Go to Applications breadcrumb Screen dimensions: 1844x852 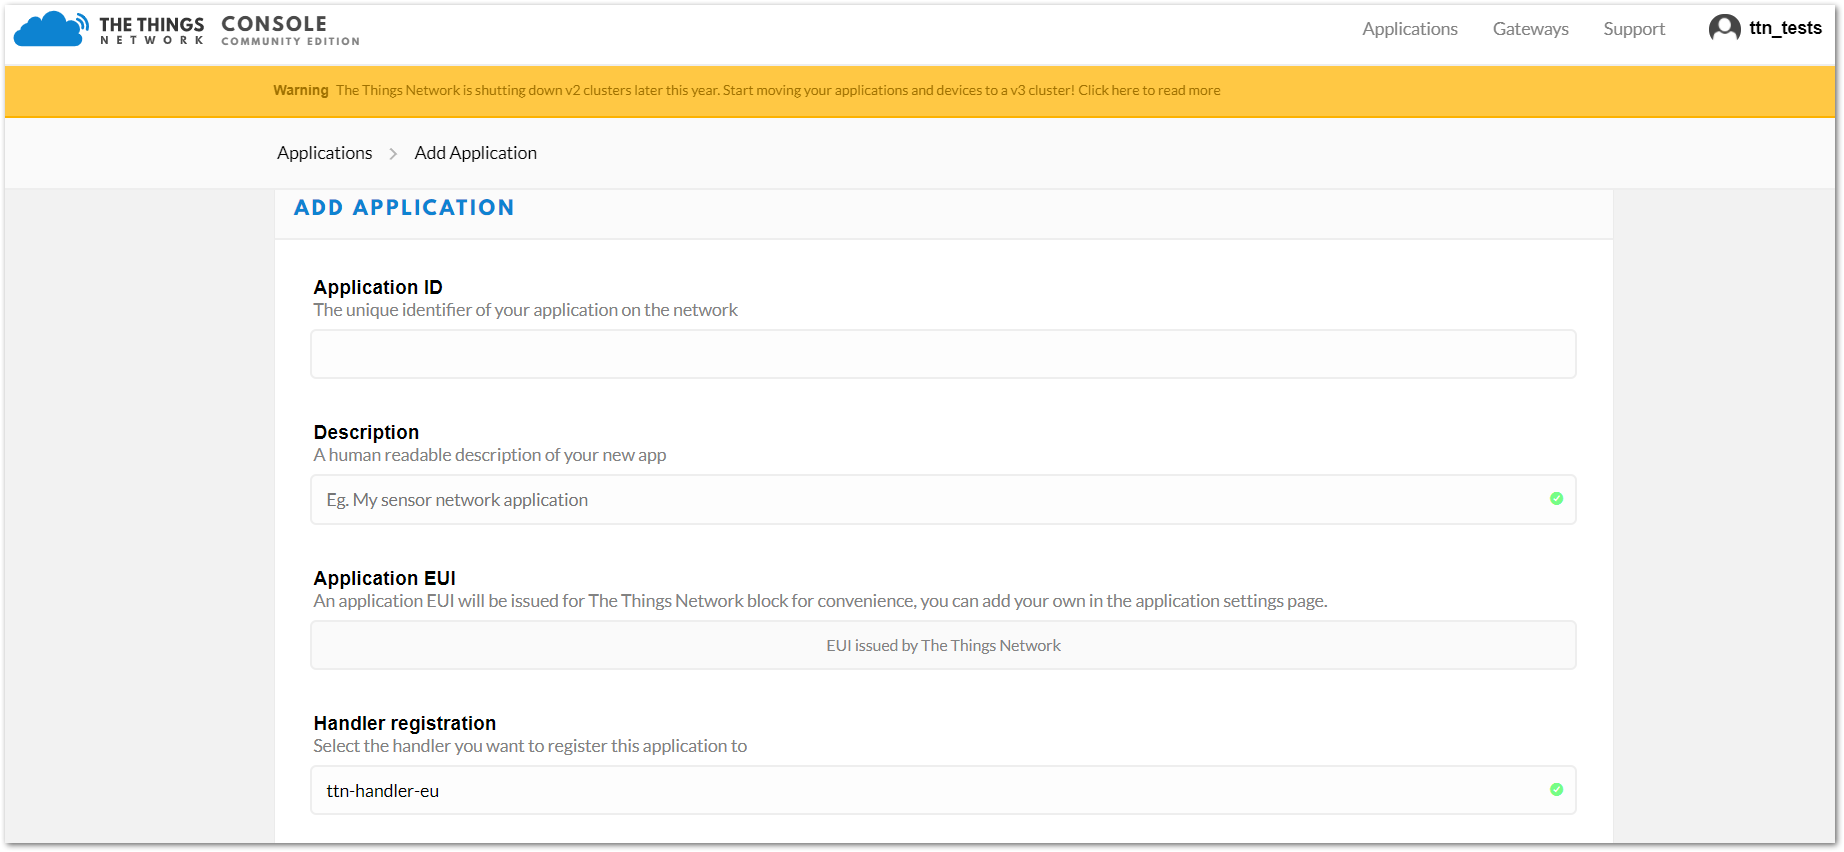point(324,153)
